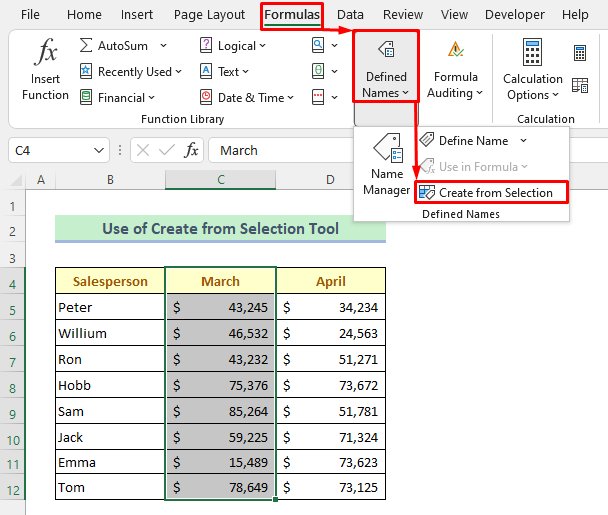
Task: Switch to the View tab
Action: tap(454, 15)
